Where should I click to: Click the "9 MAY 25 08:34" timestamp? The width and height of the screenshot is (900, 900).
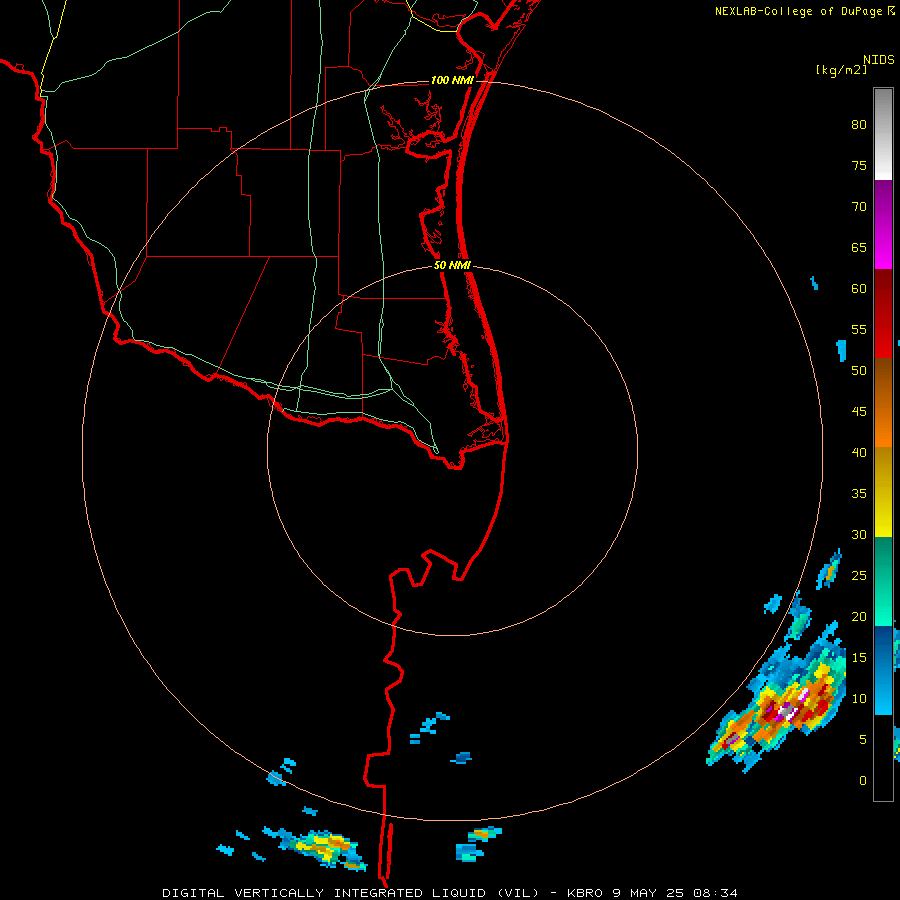click(675, 893)
